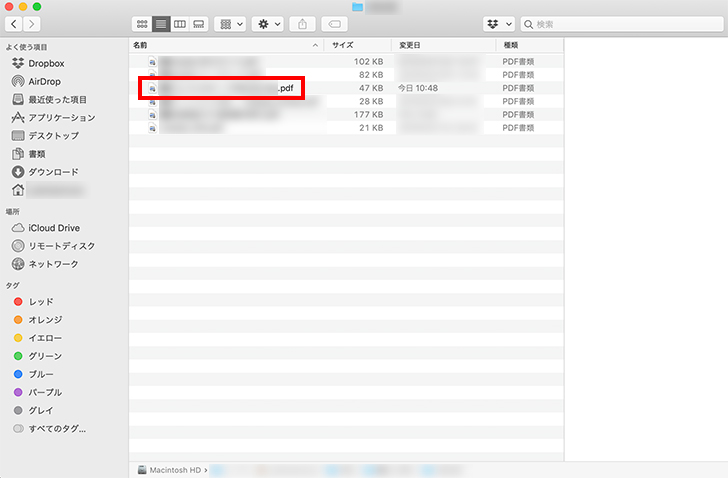Screen dimensions: 728x478
Task: Select the ブルー tag
Action: [33, 374]
